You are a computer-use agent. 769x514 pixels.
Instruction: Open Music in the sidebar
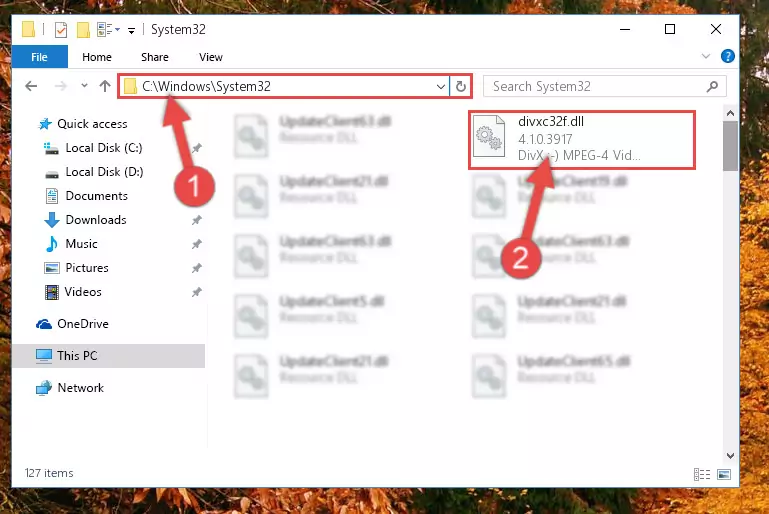[x=72, y=244]
